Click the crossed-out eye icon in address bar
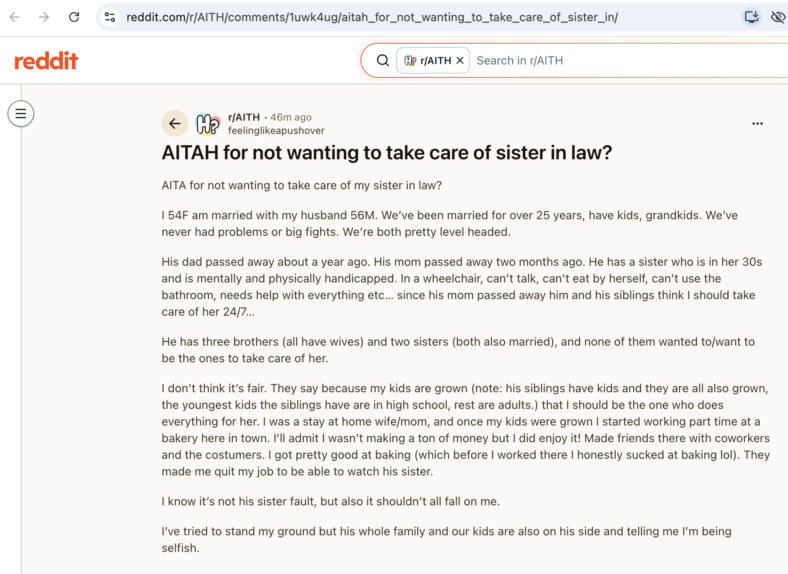788x574 pixels. [x=778, y=17]
